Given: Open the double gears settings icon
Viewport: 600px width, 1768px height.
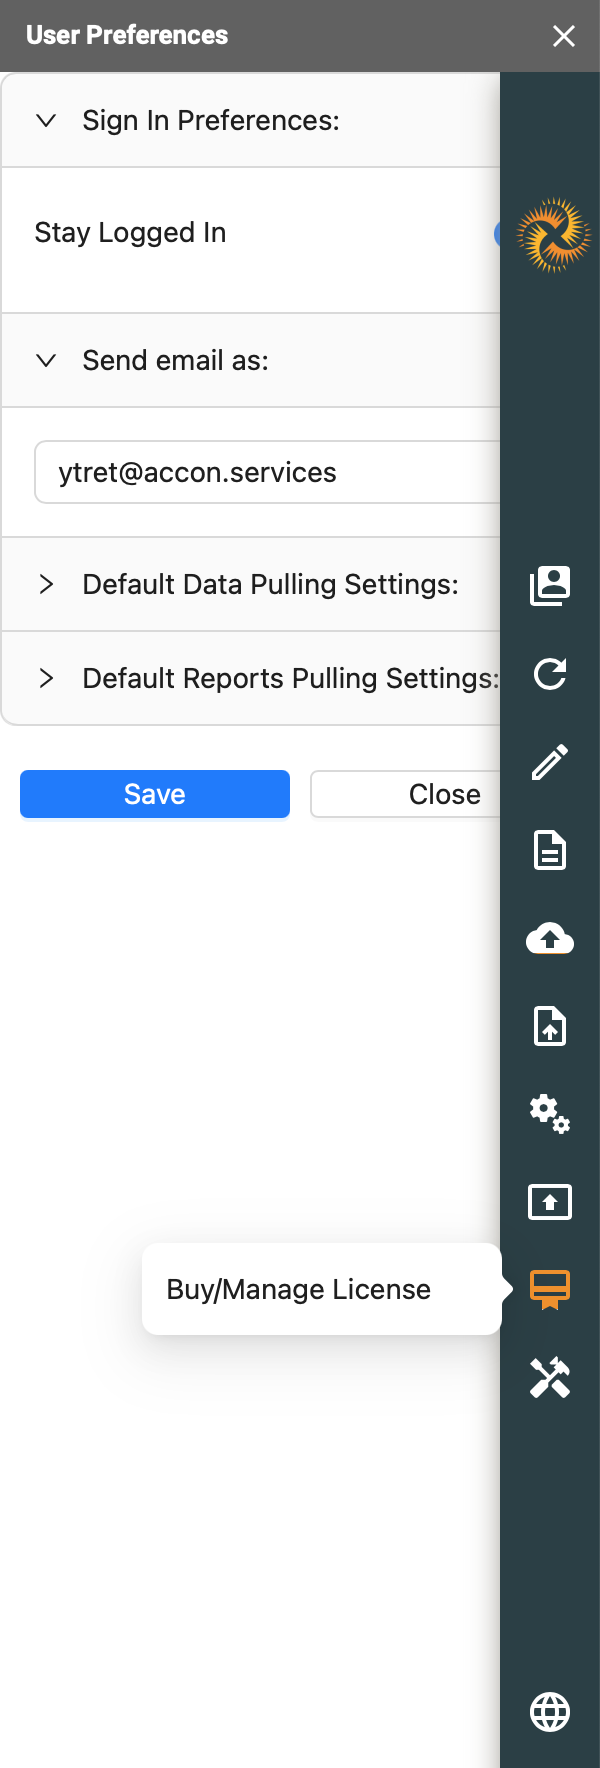Looking at the screenshot, I should (x=550, y=1113).
